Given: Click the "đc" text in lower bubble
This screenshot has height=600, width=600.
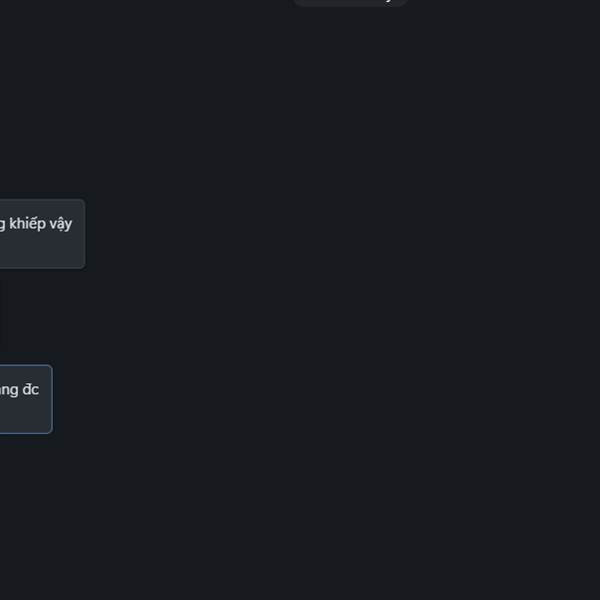Looking at the screenshot, I should coord(31,389).
